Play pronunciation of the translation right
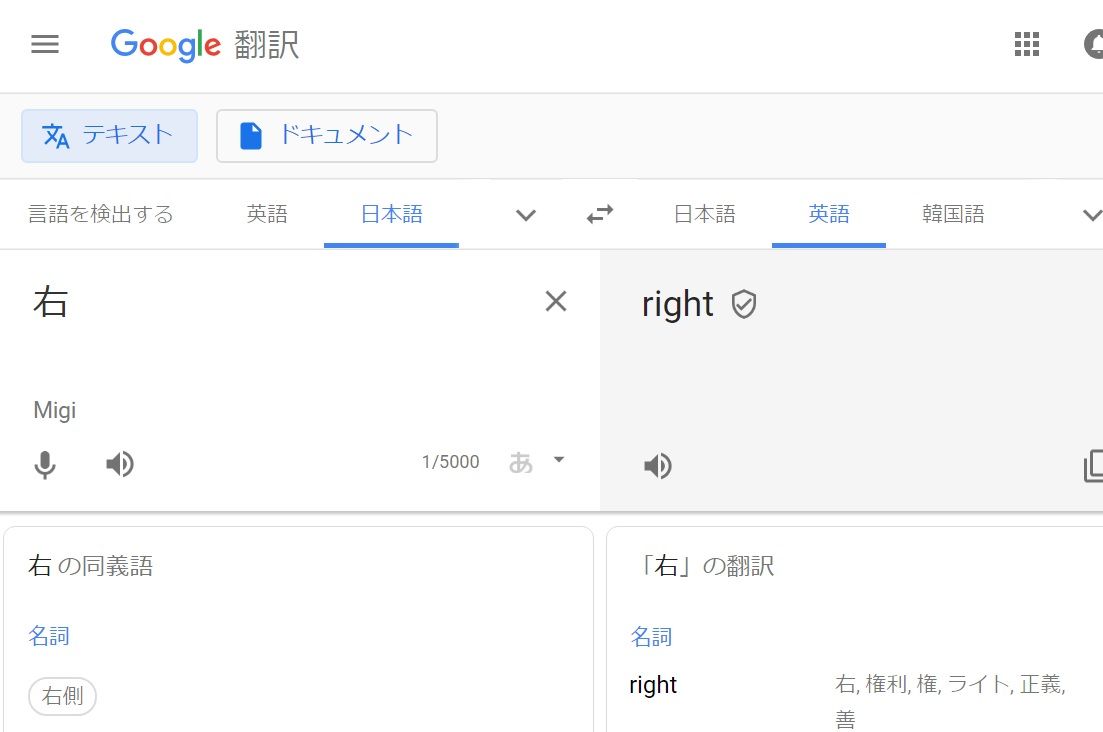This screenshot has height=732, width=1103. [657, 465]
